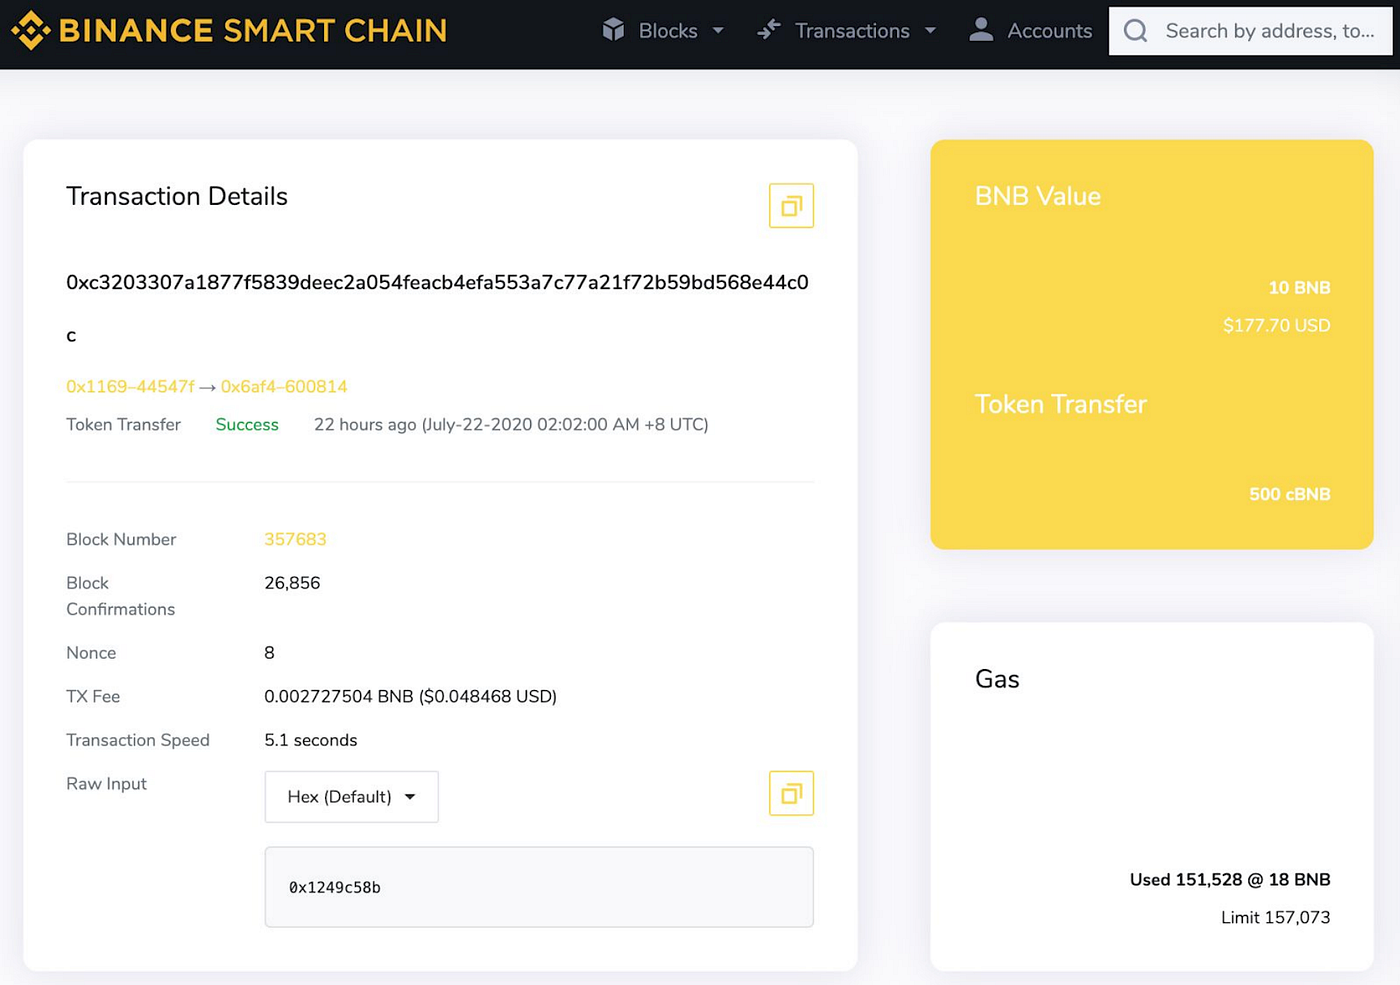Click the 26,856 block confirmations value
1400x985 pixels.
click(x=292, y=583)
